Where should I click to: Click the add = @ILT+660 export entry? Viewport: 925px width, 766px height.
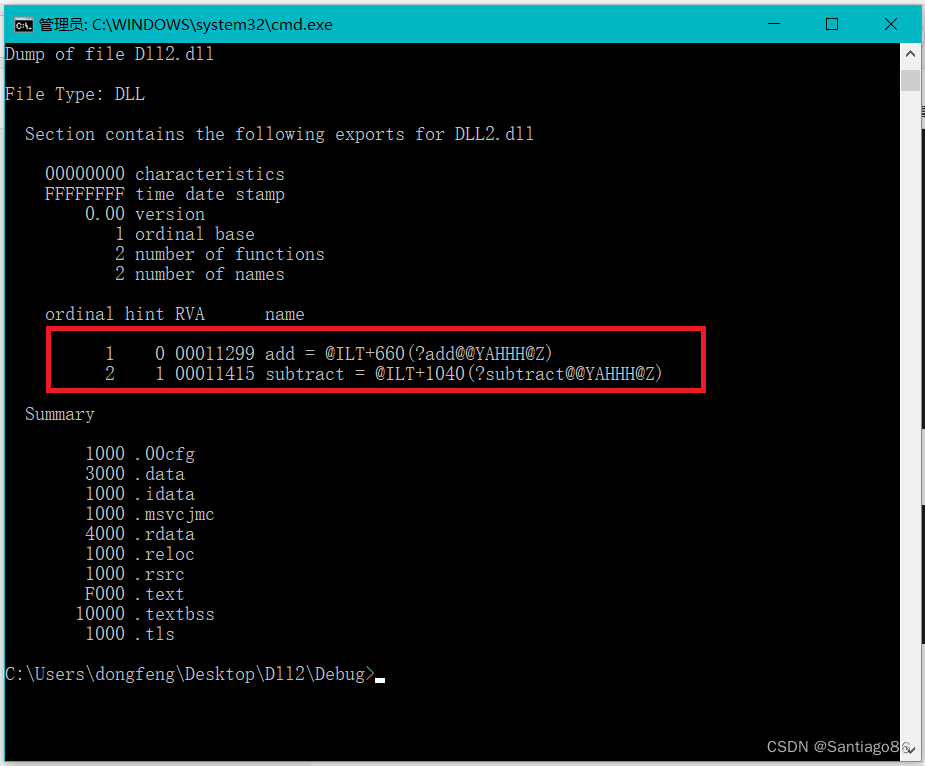click(408, 353)
